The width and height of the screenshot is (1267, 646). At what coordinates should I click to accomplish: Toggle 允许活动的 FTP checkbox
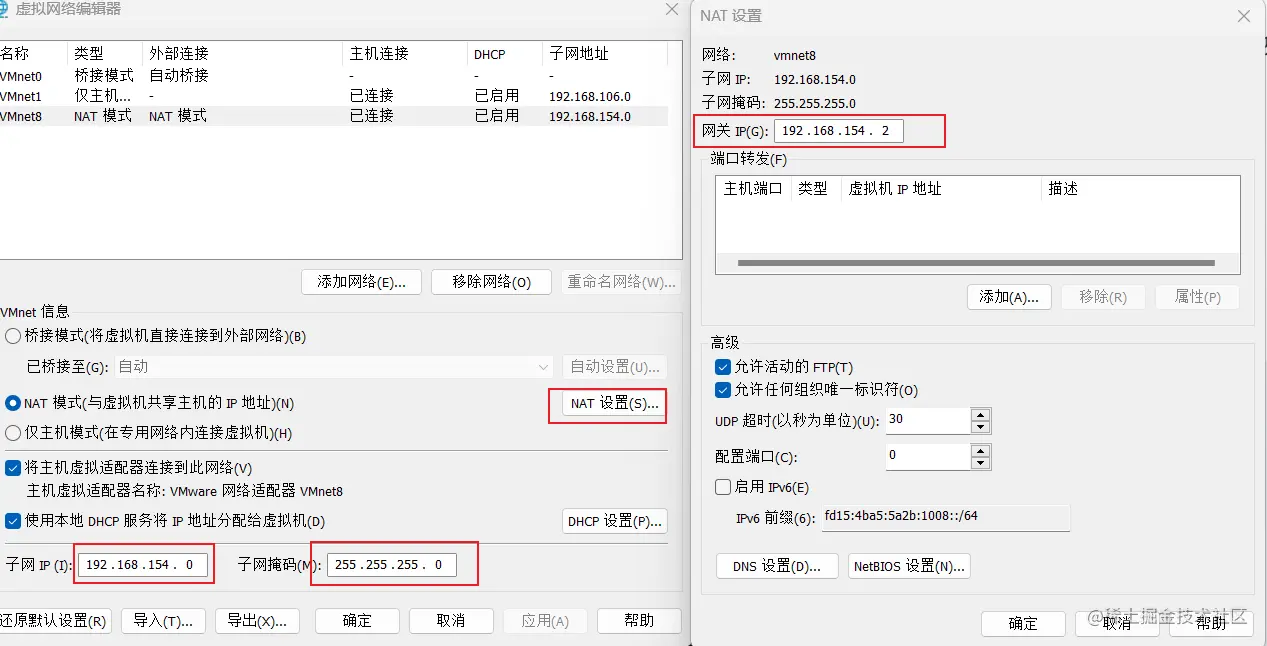(x=723, y=367)
